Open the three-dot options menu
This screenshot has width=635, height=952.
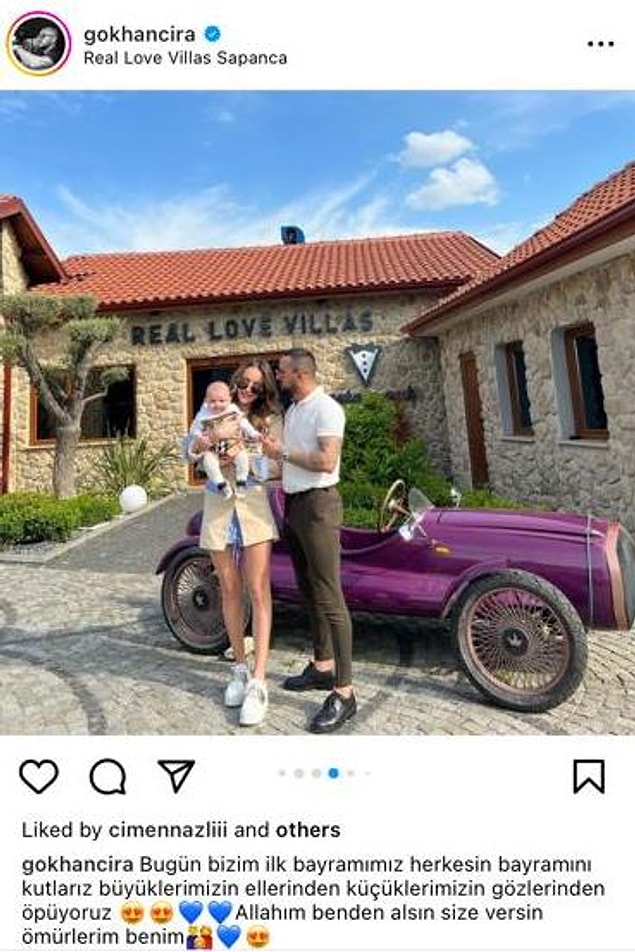pyautogui.click(x=600, y=44)
